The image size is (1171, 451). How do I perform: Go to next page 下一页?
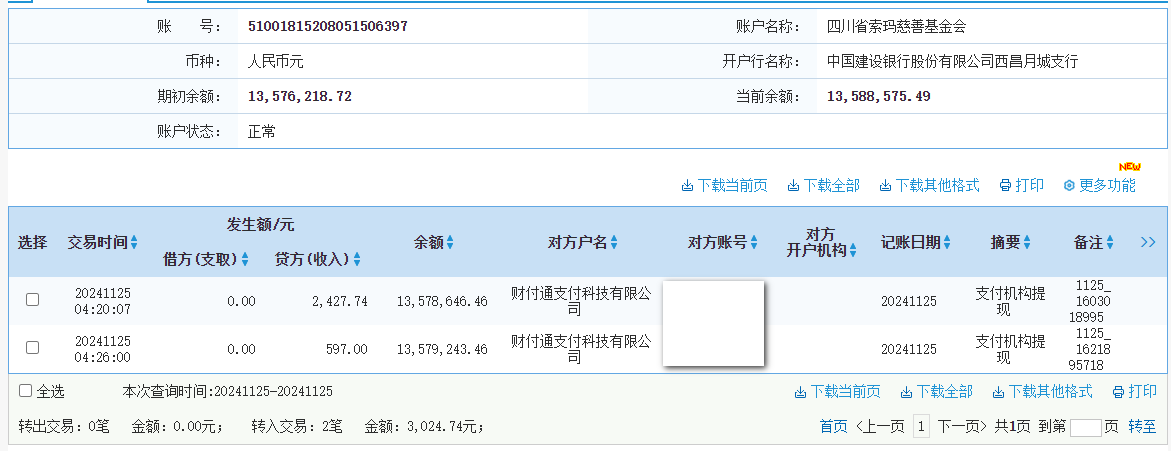pyautogui.click(x=963, y=427)
